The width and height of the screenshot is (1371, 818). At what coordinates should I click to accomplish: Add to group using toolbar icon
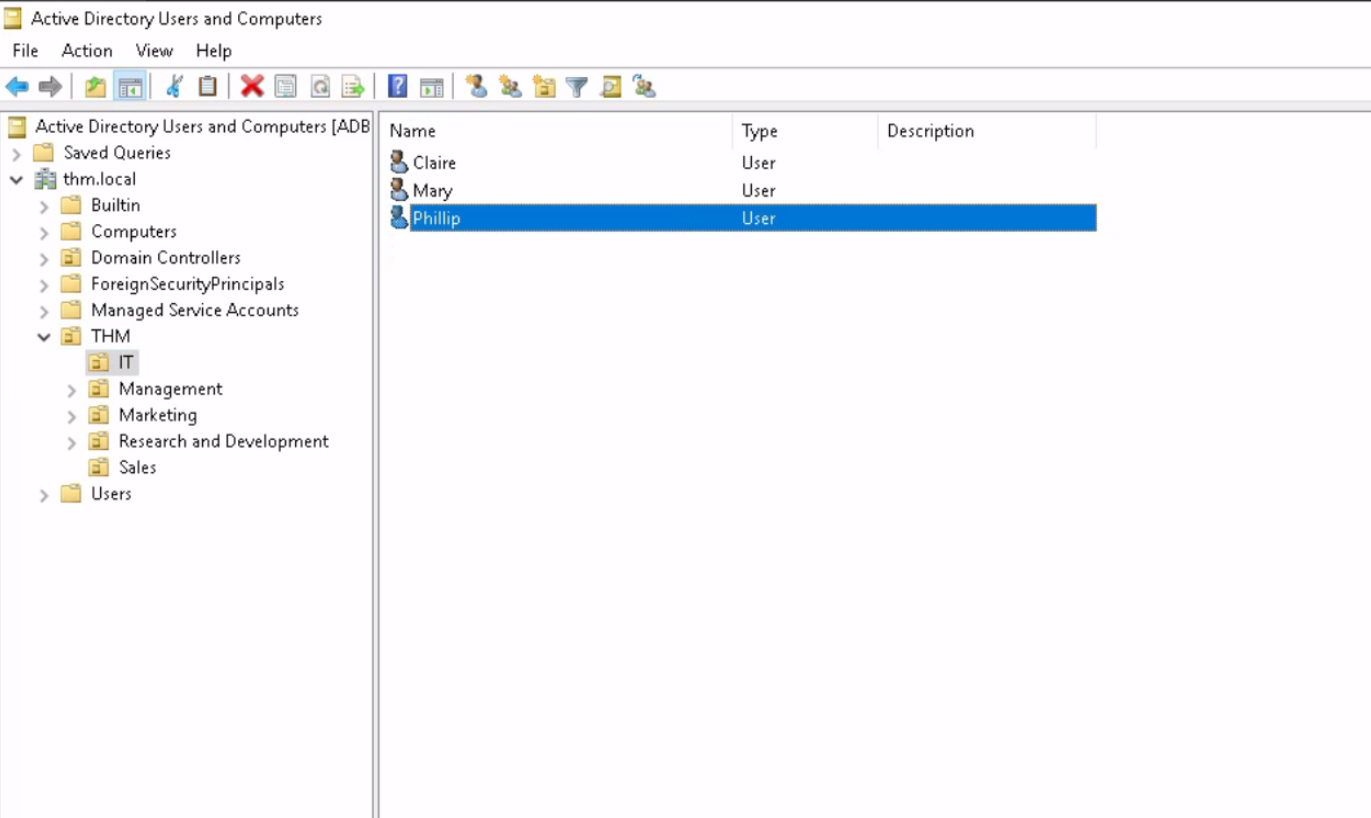tap(644, 87)
